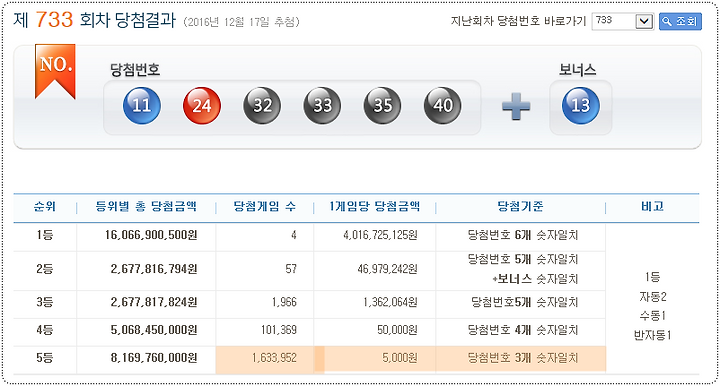Screen dimensions: 720x386
Task: Click total prize 8,169,760,000원
Action: pyautogui.click(x=154, y=358)
